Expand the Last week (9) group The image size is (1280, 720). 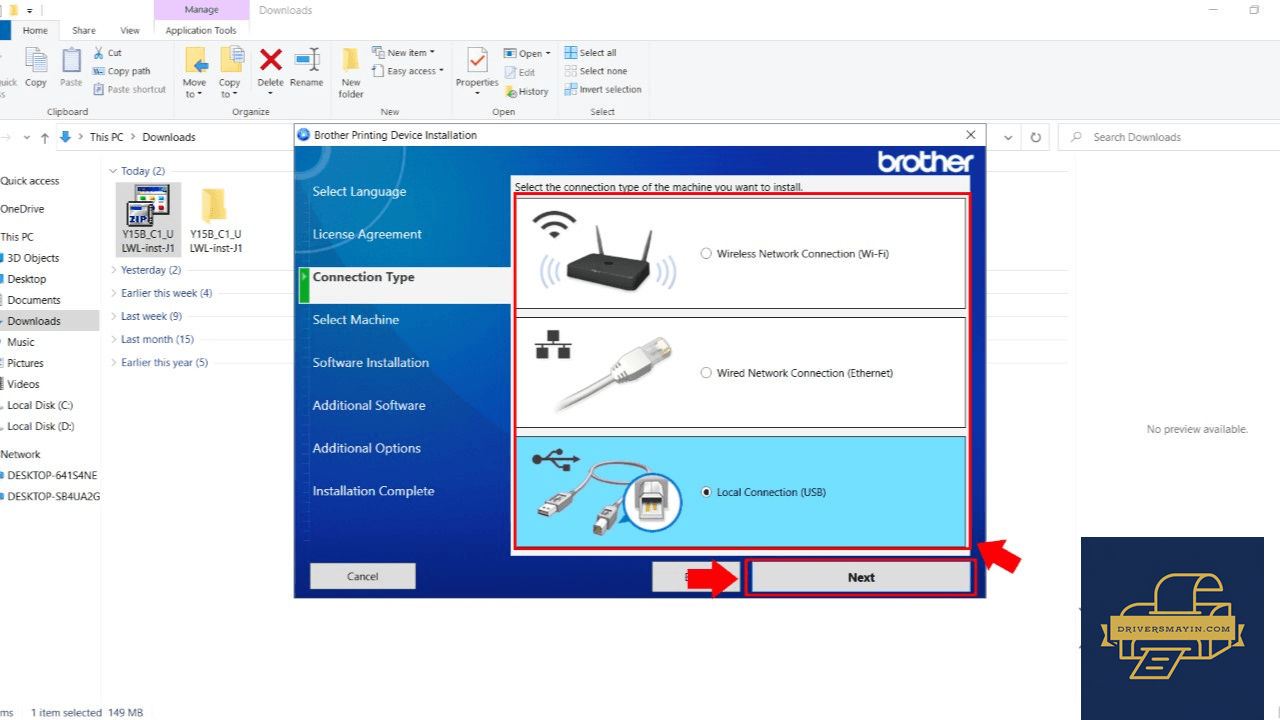click(113, 316)
